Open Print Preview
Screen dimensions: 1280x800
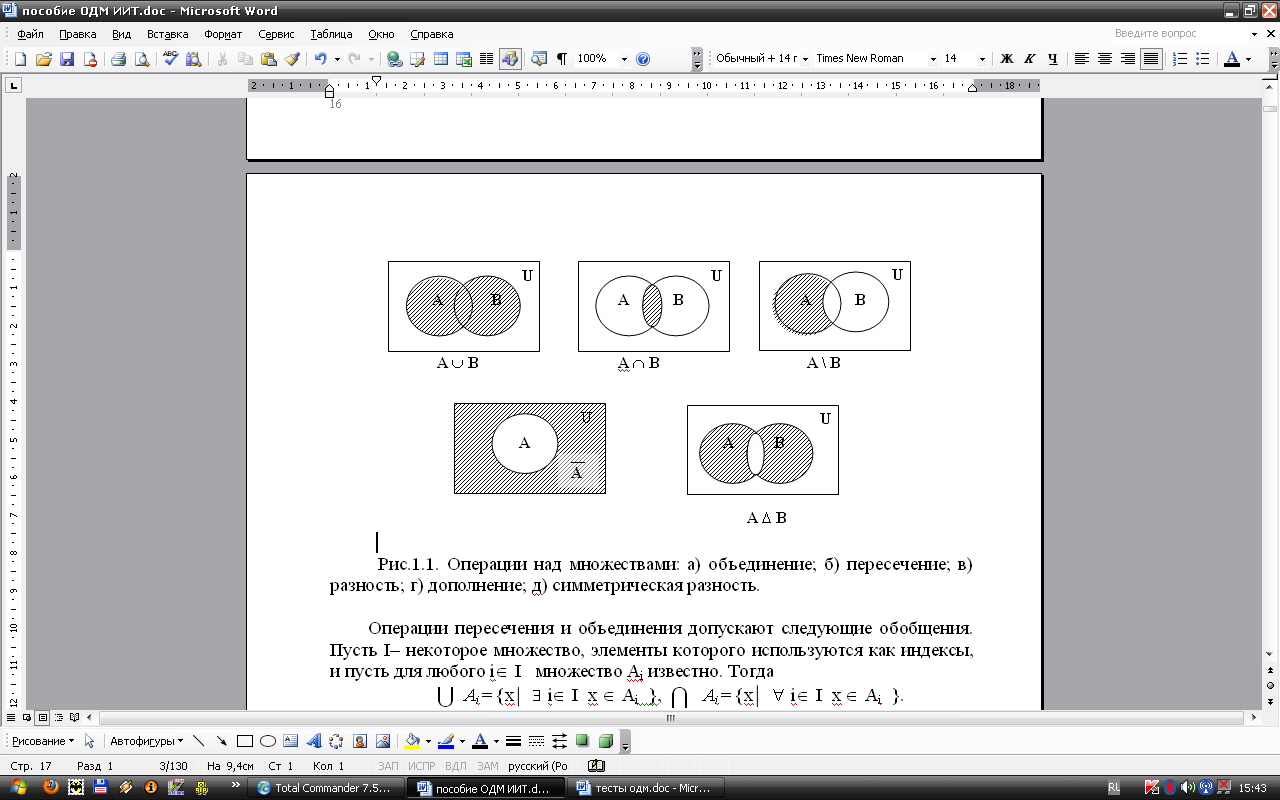coord(141,59)
